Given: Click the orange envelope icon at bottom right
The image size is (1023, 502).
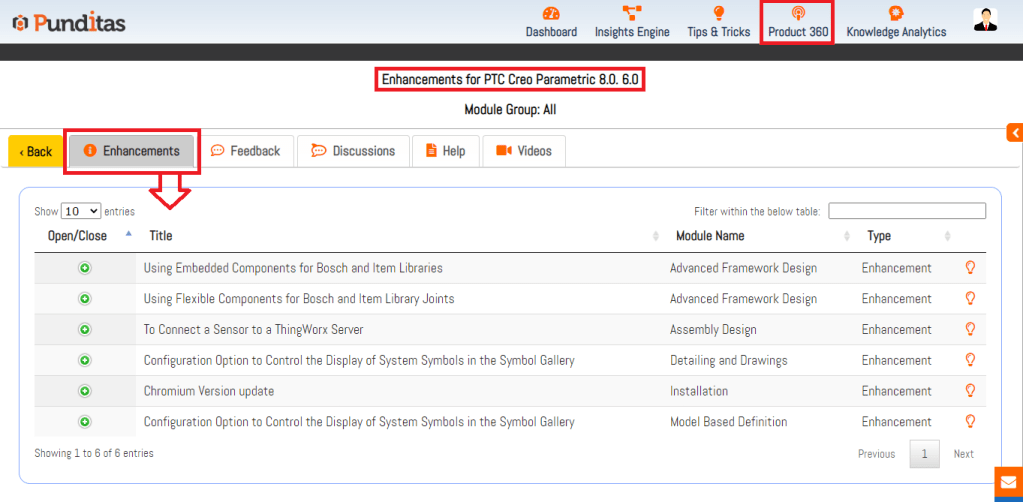Looking at the screenshot, I should (x=1008, y=484).
